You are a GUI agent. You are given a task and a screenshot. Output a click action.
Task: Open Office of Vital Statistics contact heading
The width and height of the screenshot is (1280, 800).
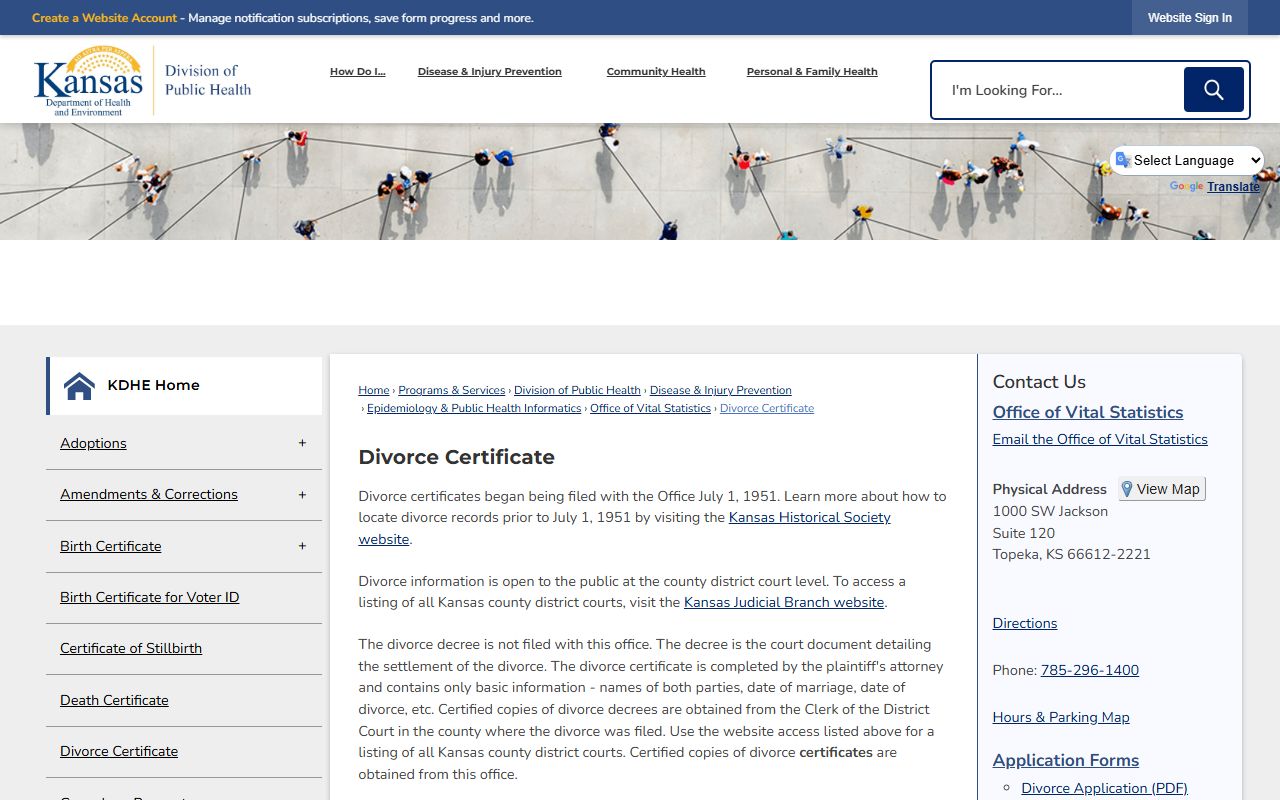pyautogui.click(x=1087, y=412)
